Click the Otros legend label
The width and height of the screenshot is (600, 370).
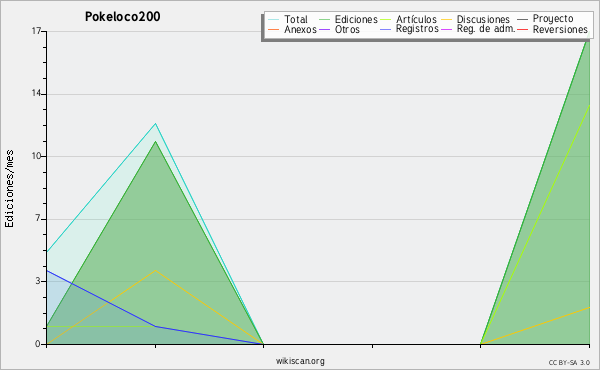tap(347, 29)
